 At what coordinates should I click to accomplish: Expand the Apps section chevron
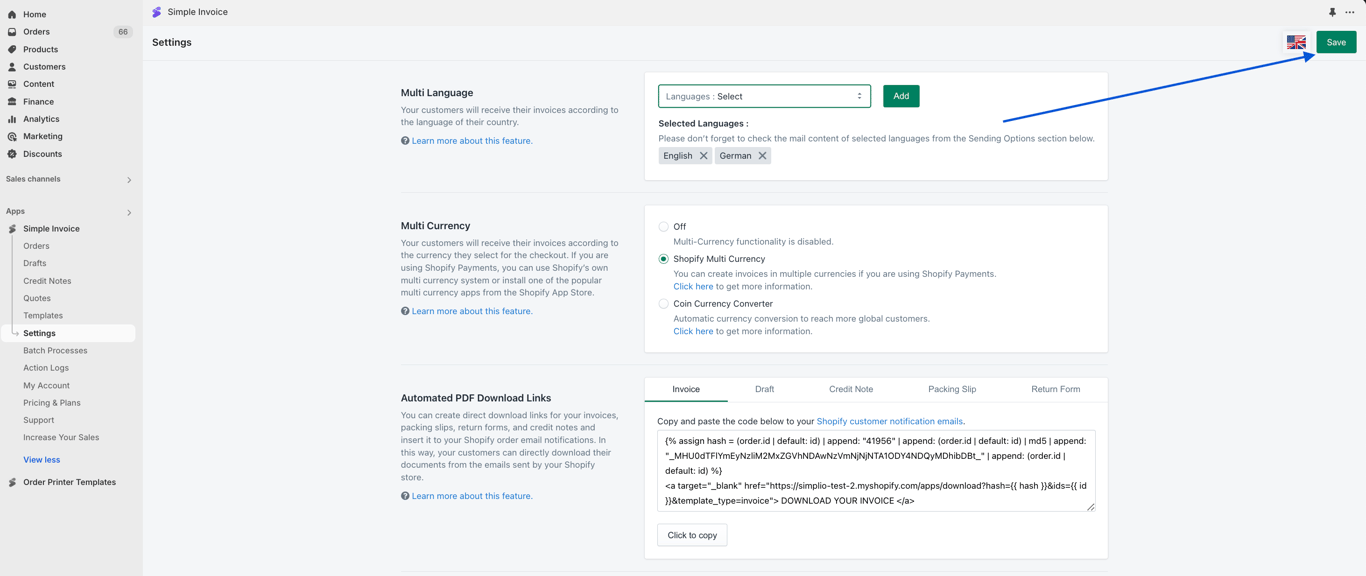tap(129, 212)
